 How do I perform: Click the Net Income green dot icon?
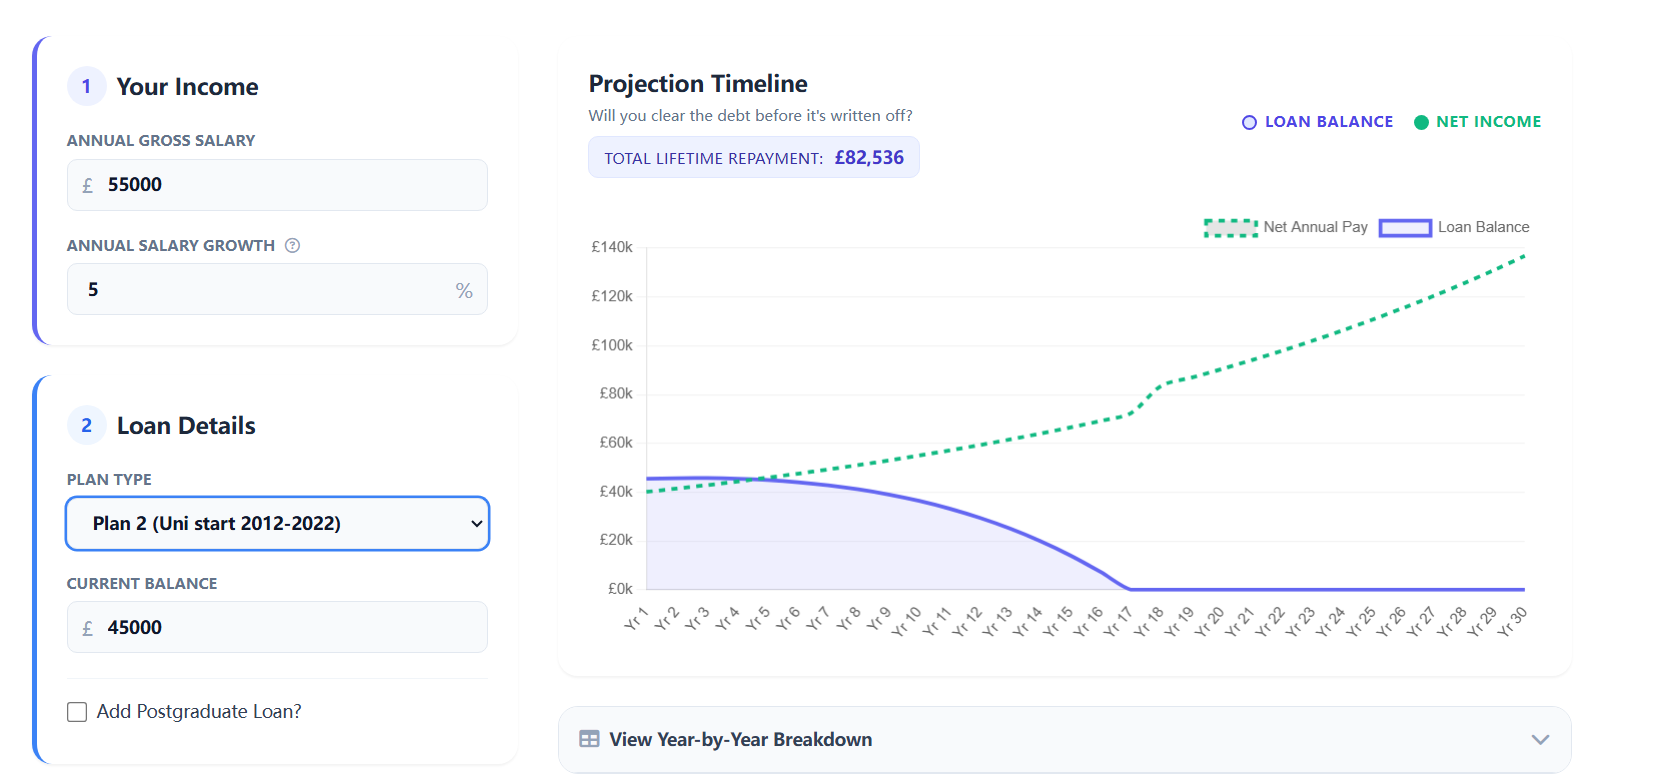click(x=1421, y=122)
